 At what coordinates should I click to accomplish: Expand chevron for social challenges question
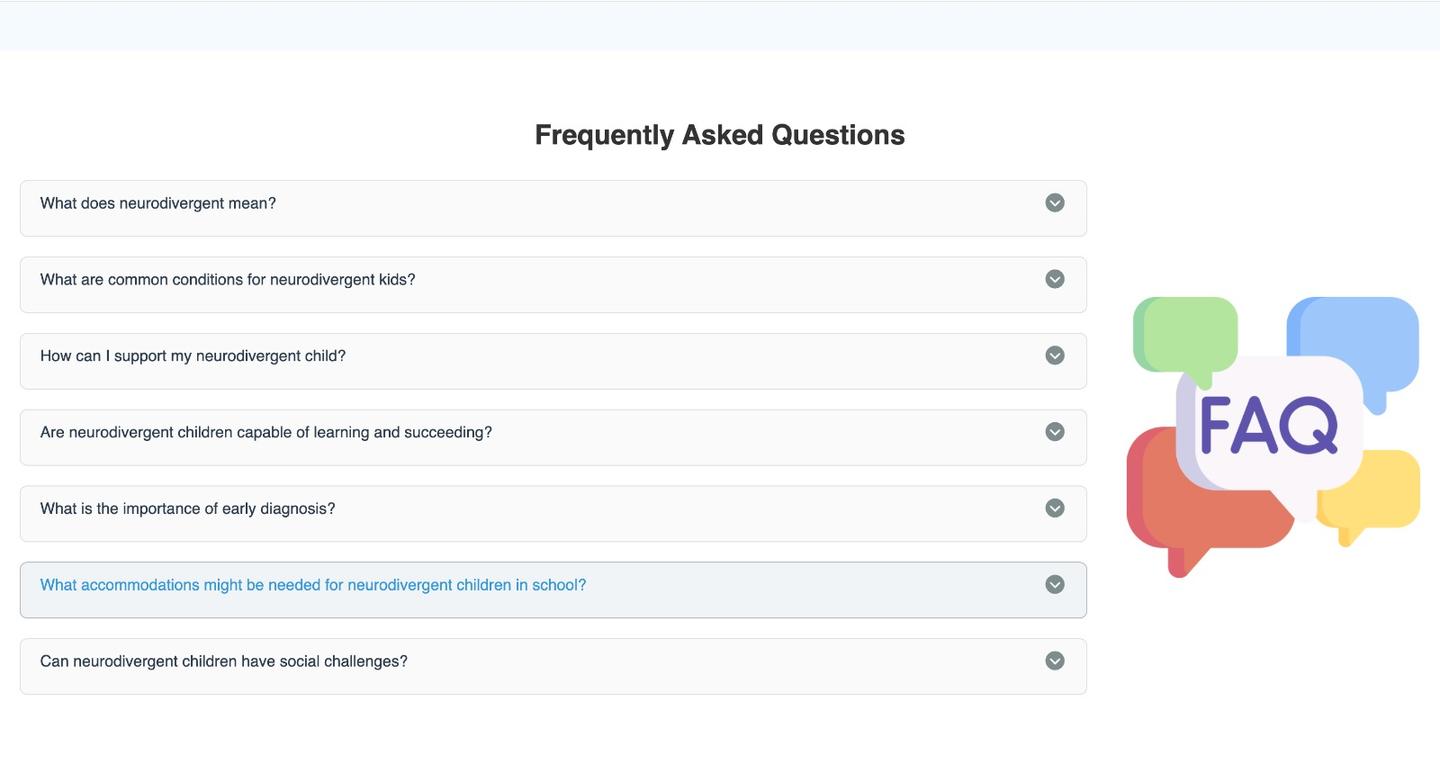1055,661
